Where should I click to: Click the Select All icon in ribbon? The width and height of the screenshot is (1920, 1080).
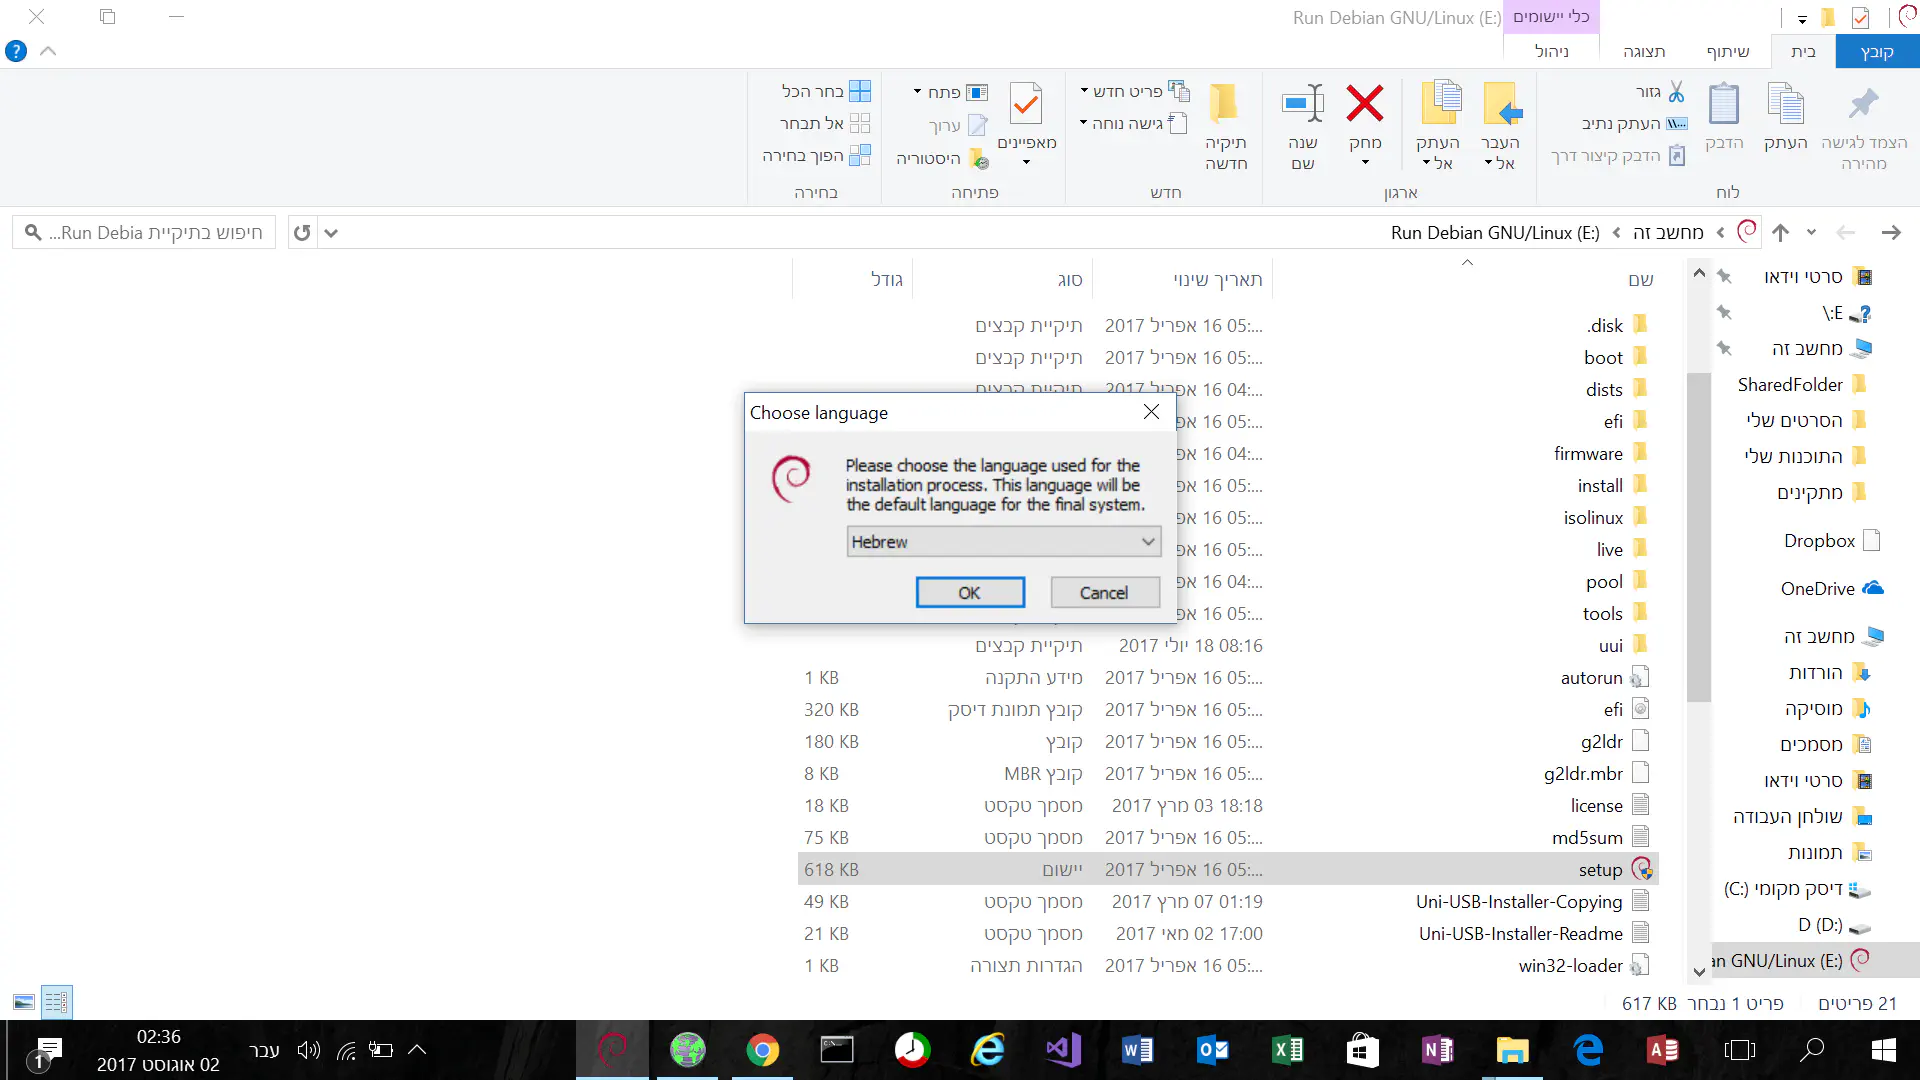point(858,91)
